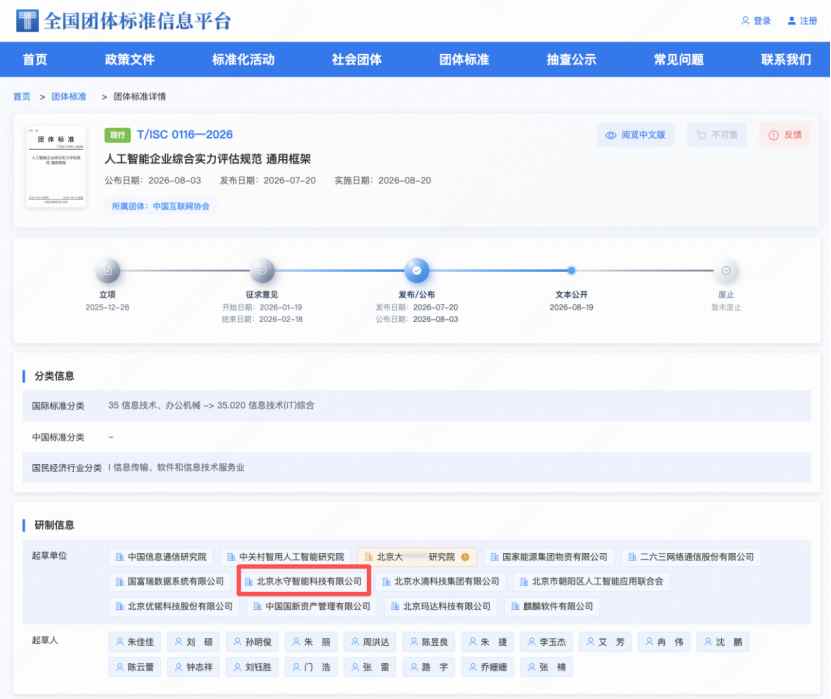Image resolution: width=831 pixels, height=699 pixels.
Task: Click the drafter tag 钟志祥
Action: click(193, 667)
